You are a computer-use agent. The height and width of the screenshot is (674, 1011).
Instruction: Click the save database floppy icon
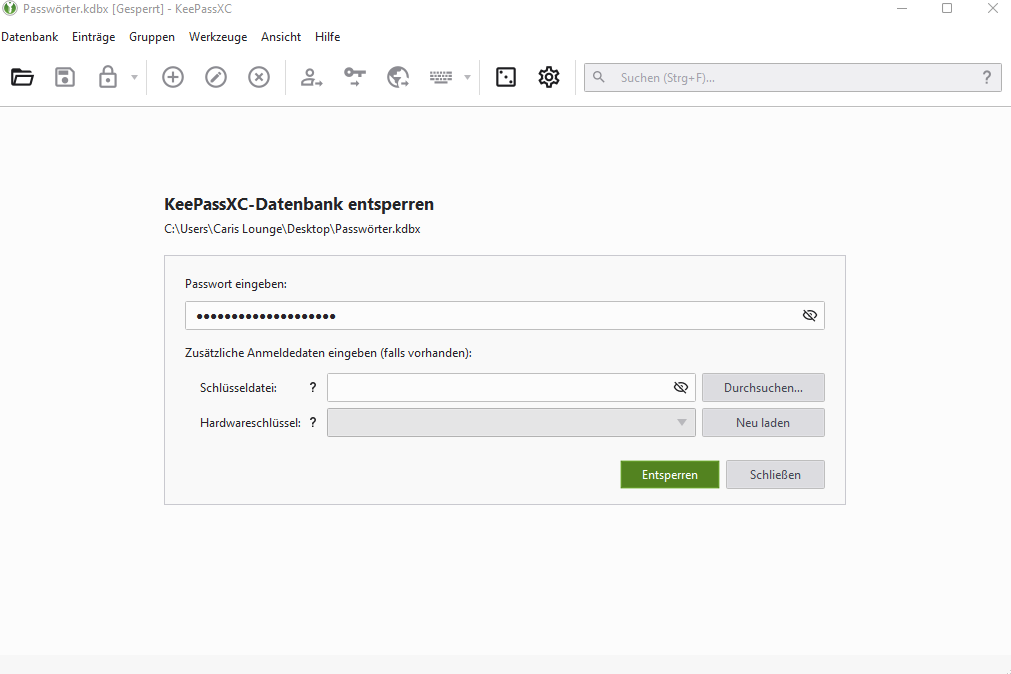pyautogui.click(x=65, y=77)
